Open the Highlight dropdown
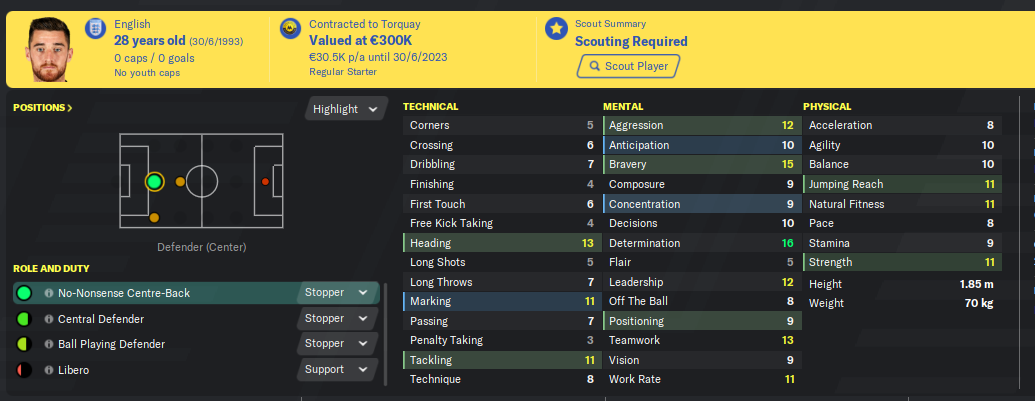Viewport: 1035px width, 401px height. click(x=346, y=109)
